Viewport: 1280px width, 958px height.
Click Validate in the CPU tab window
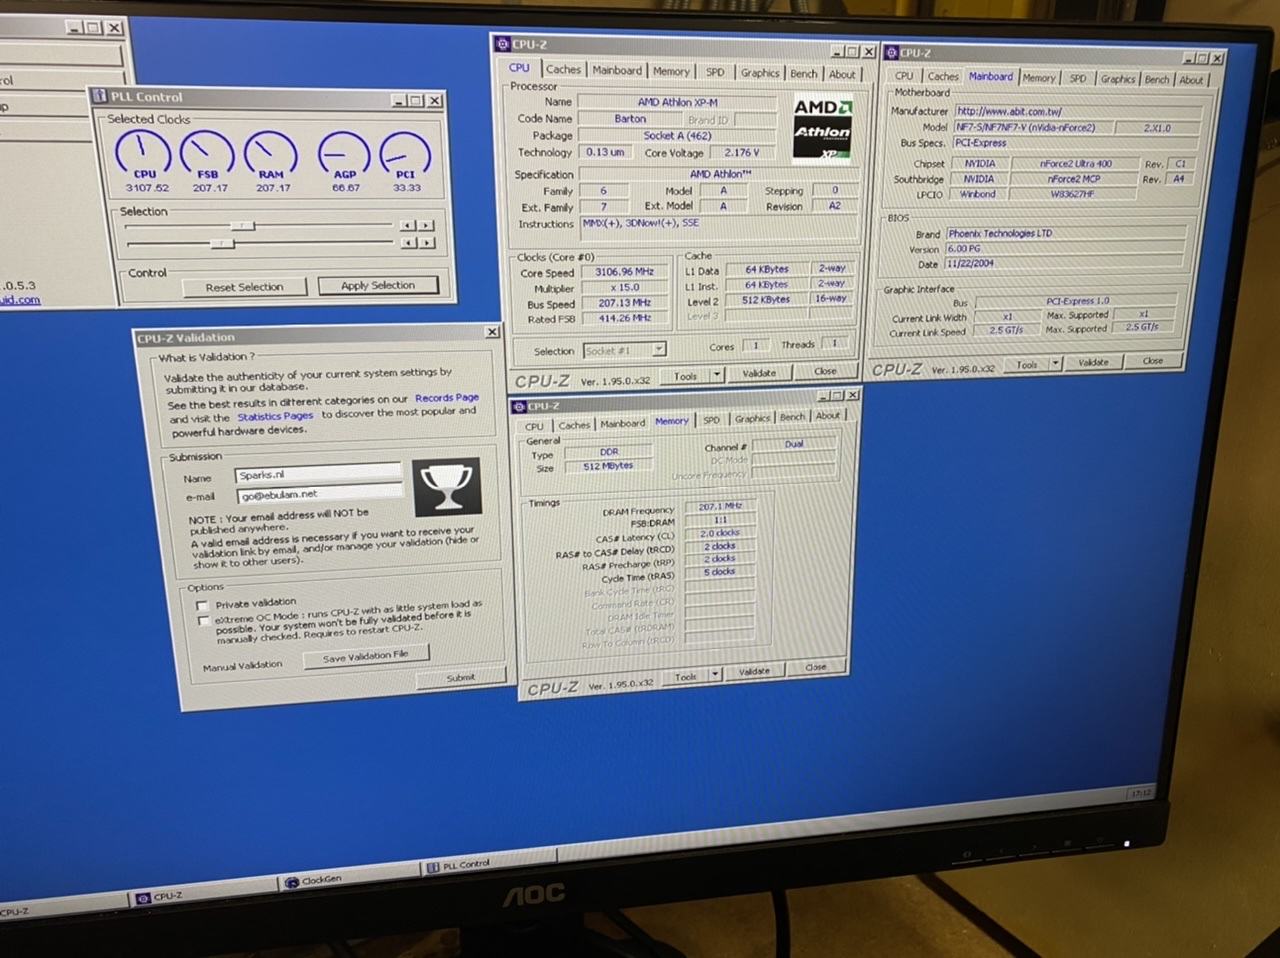[x=759, y=373]
